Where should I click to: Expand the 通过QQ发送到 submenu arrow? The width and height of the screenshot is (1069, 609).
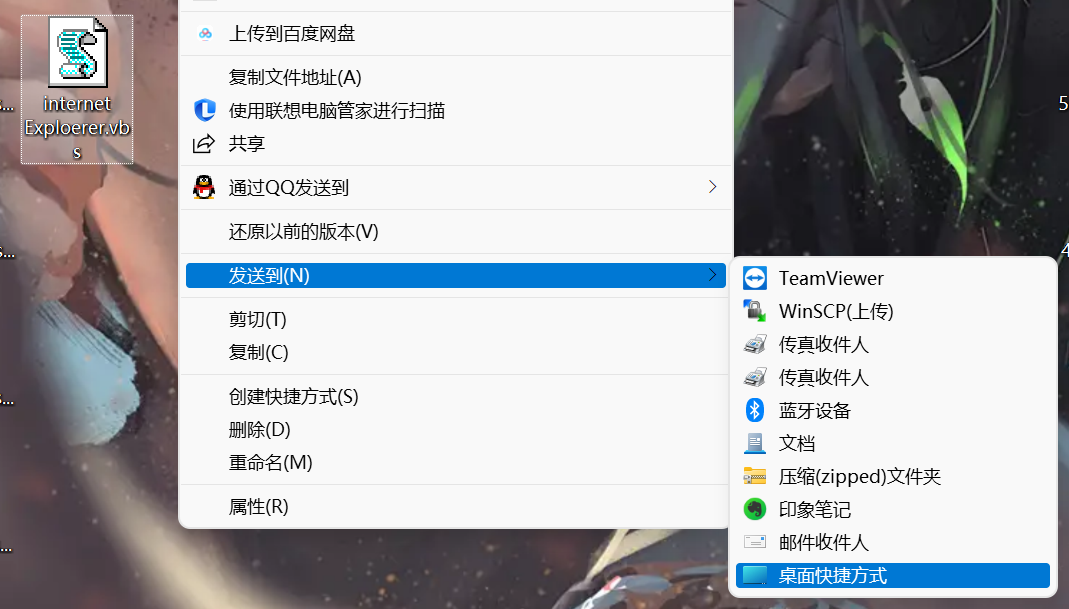tap(712, 187)
